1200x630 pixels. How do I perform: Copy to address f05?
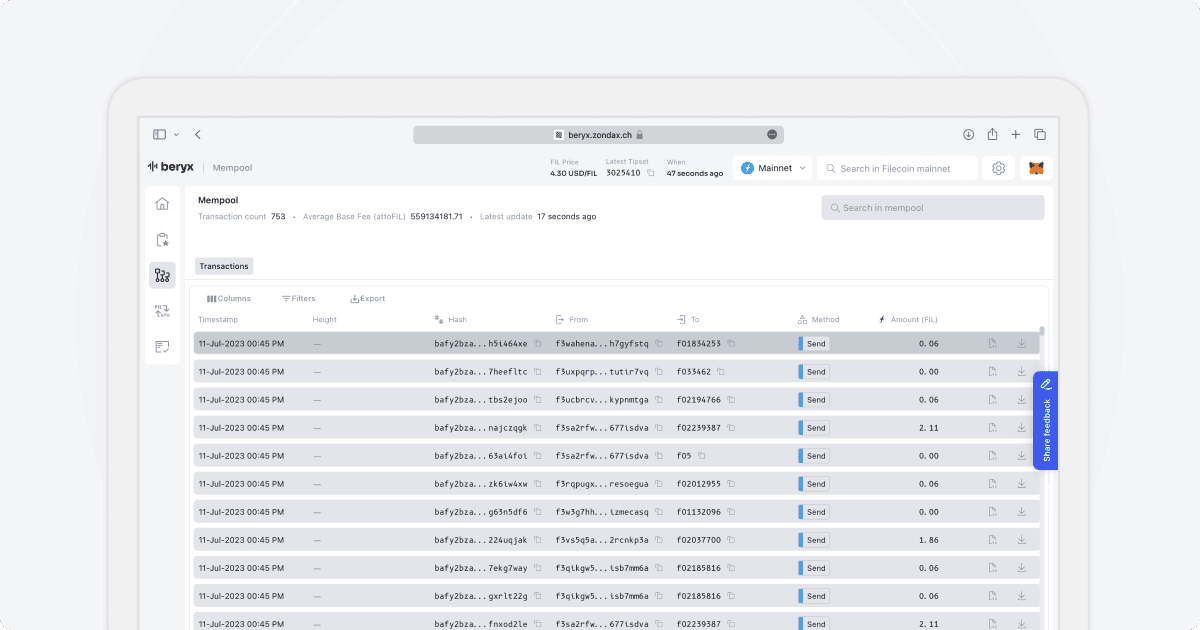[702, 455]
